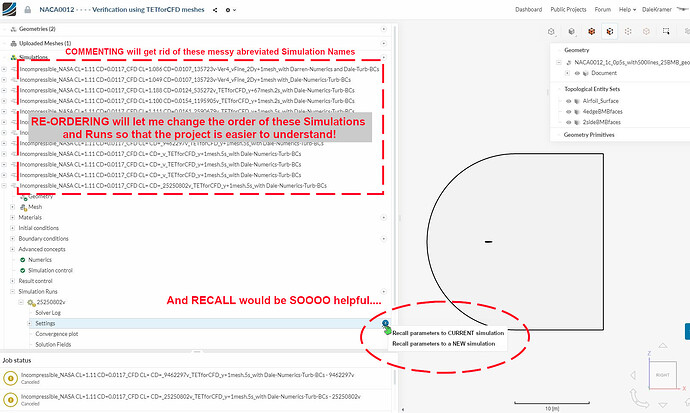The image size is (690, 413).
Task: Click the gear icon of run 25250802v
Action: pyautogui.click(x=31, y=303)
